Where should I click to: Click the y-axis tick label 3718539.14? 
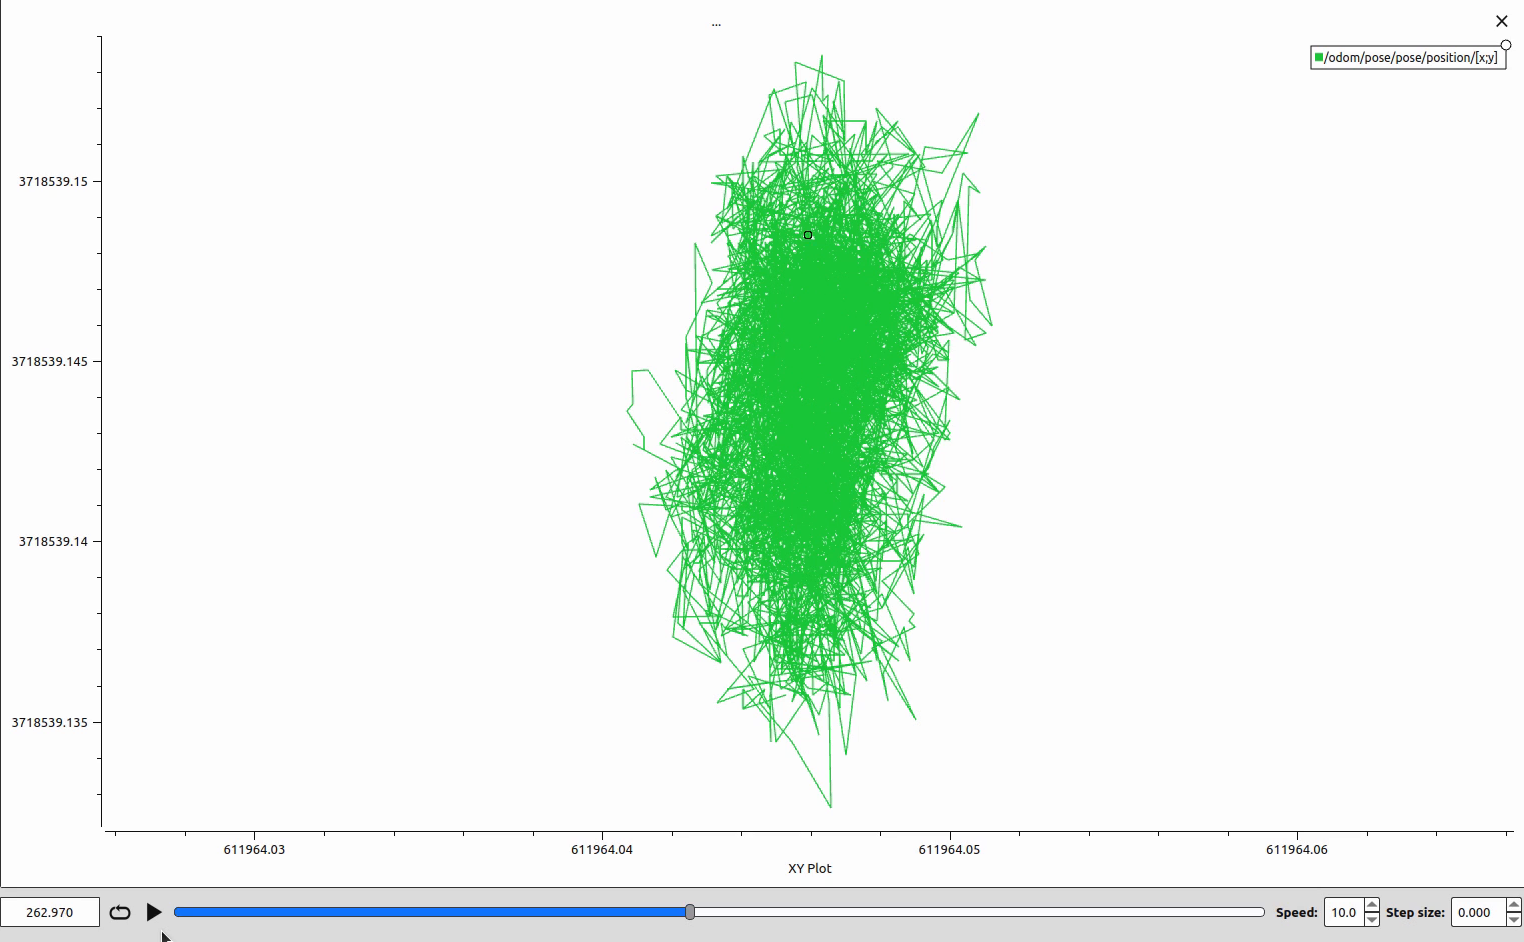[53, 541]
